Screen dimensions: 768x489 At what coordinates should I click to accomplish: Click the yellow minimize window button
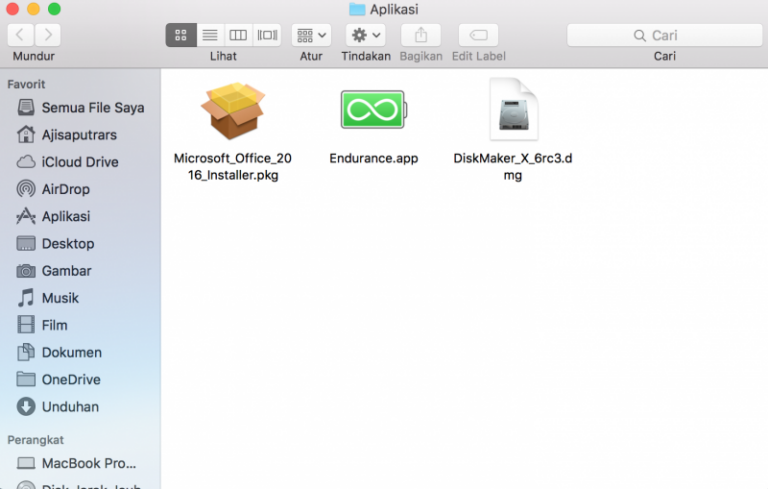click(x=33, y=9)
